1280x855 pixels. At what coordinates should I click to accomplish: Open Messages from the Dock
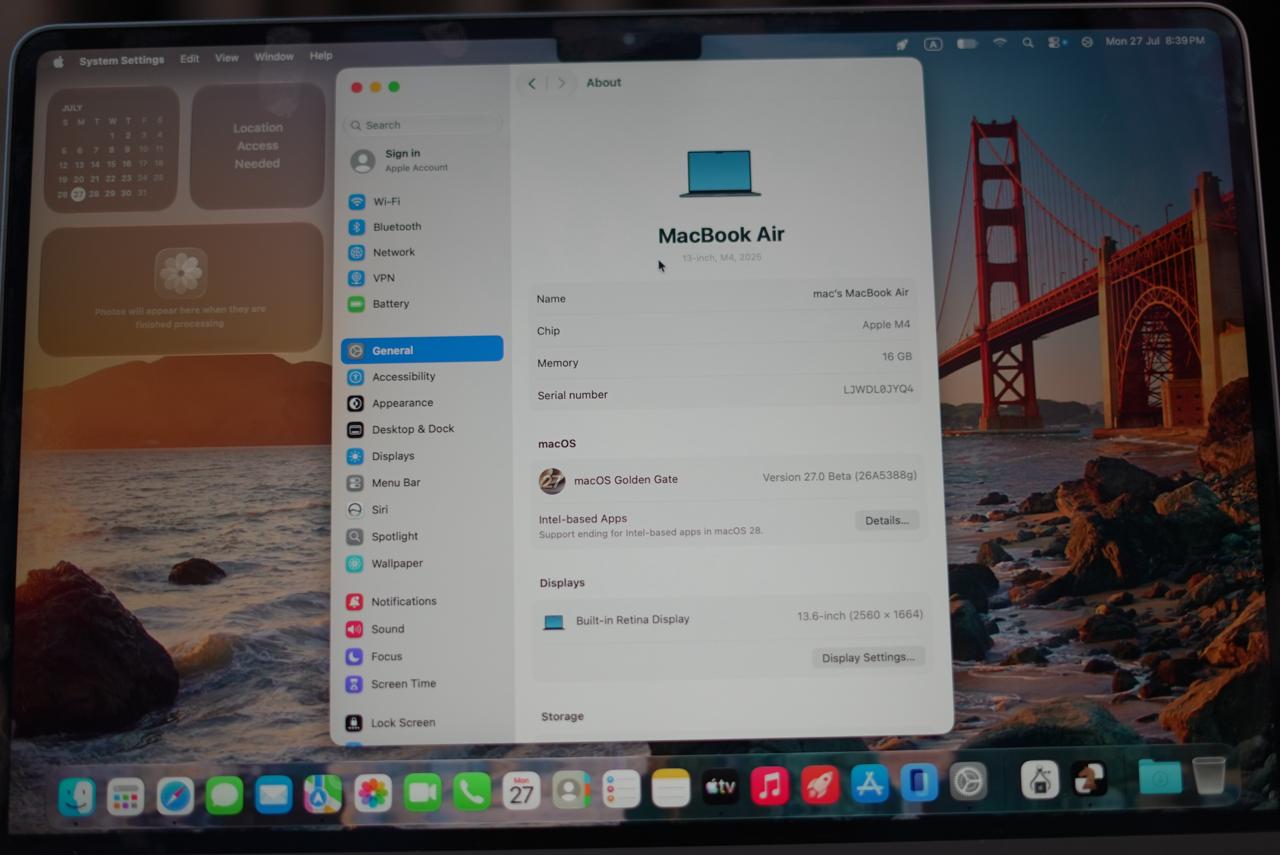click(224, 796)
